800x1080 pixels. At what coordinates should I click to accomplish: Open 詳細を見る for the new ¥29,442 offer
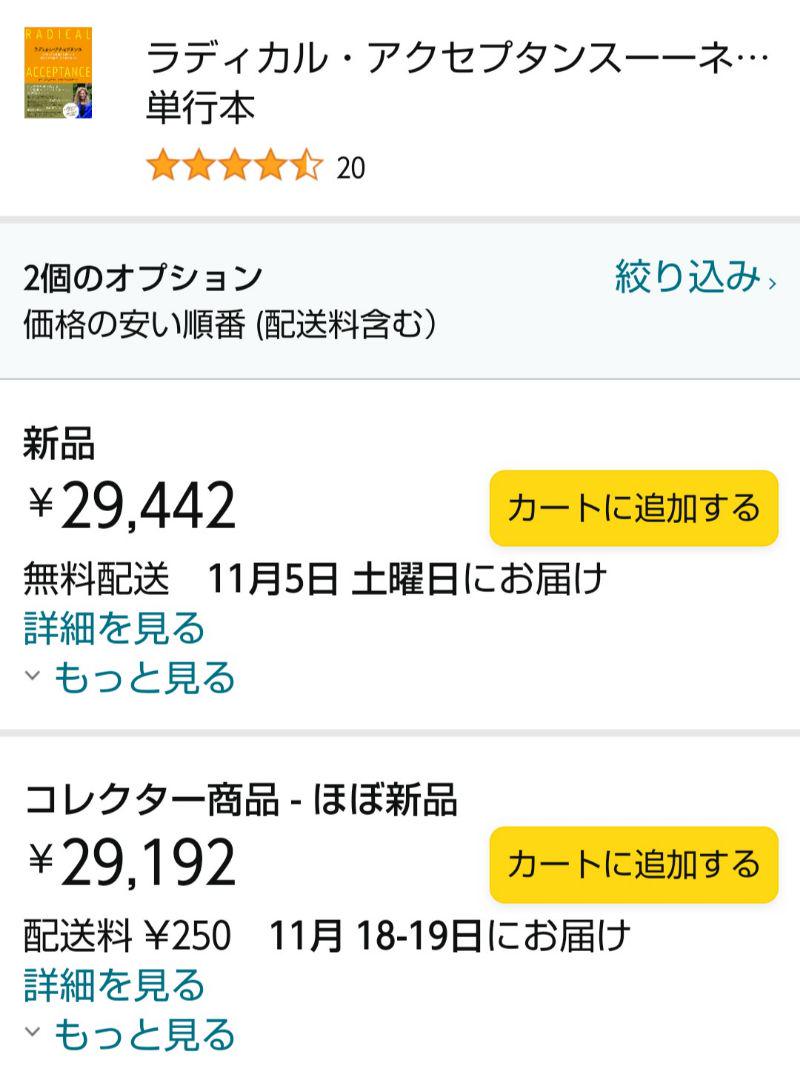click(x=114, y=627)
